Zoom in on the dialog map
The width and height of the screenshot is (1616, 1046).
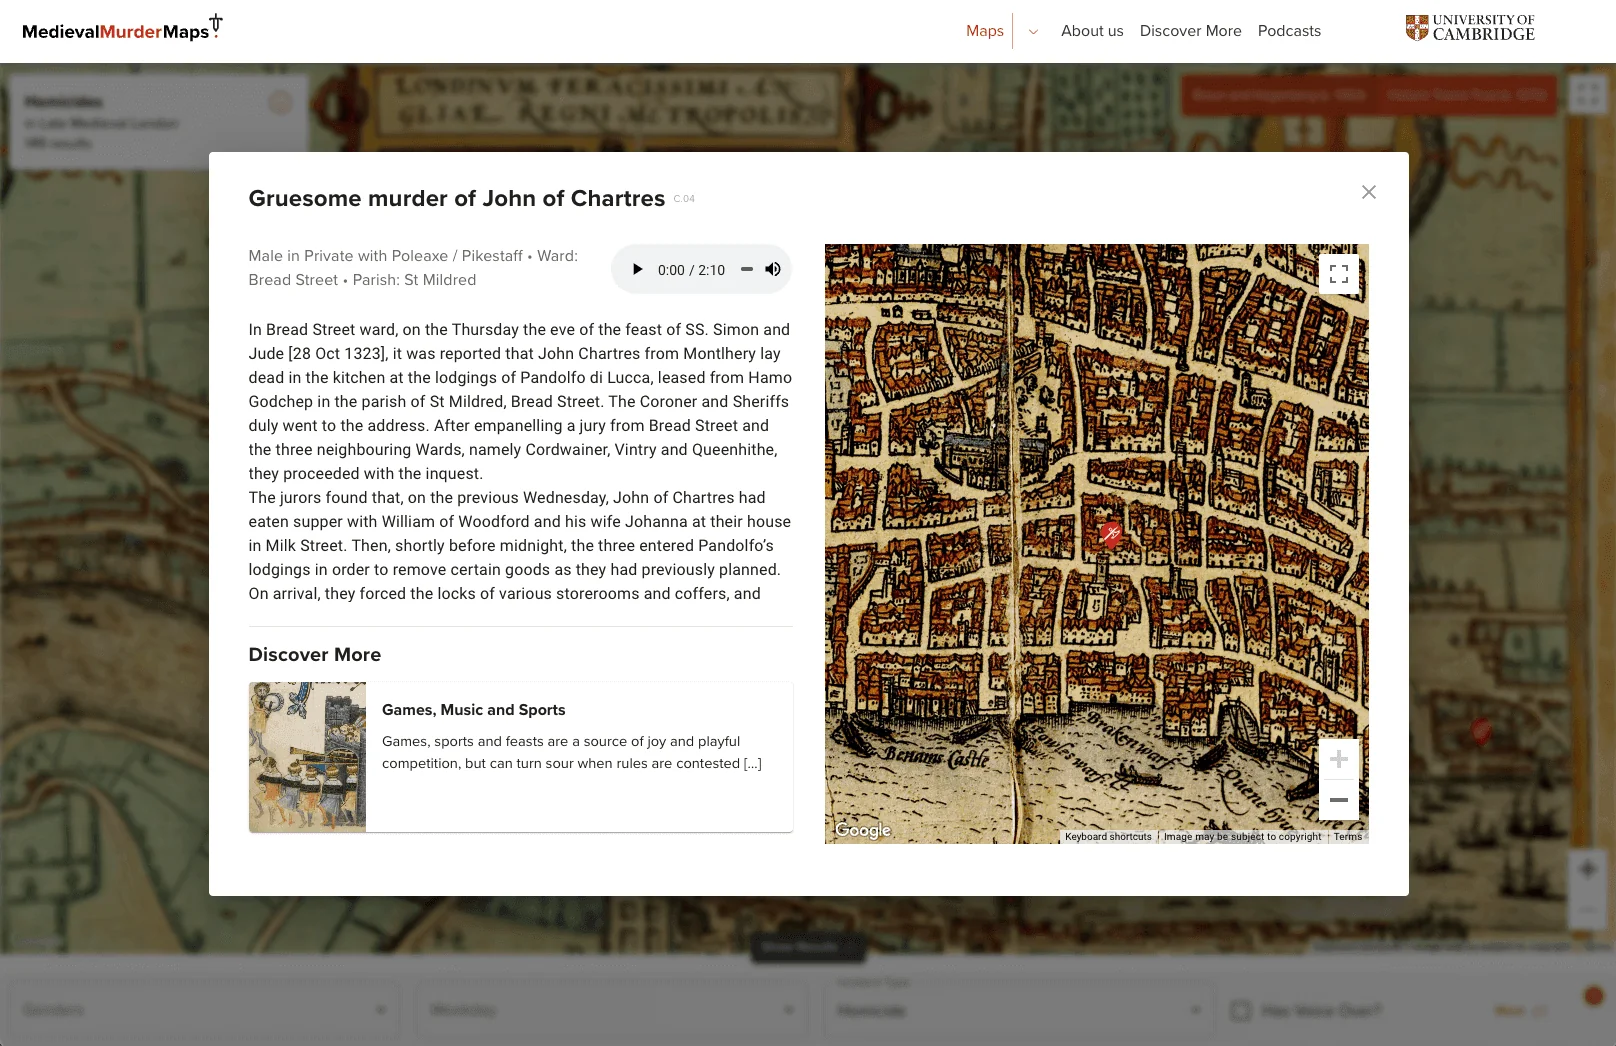[x=1339, y=759]
